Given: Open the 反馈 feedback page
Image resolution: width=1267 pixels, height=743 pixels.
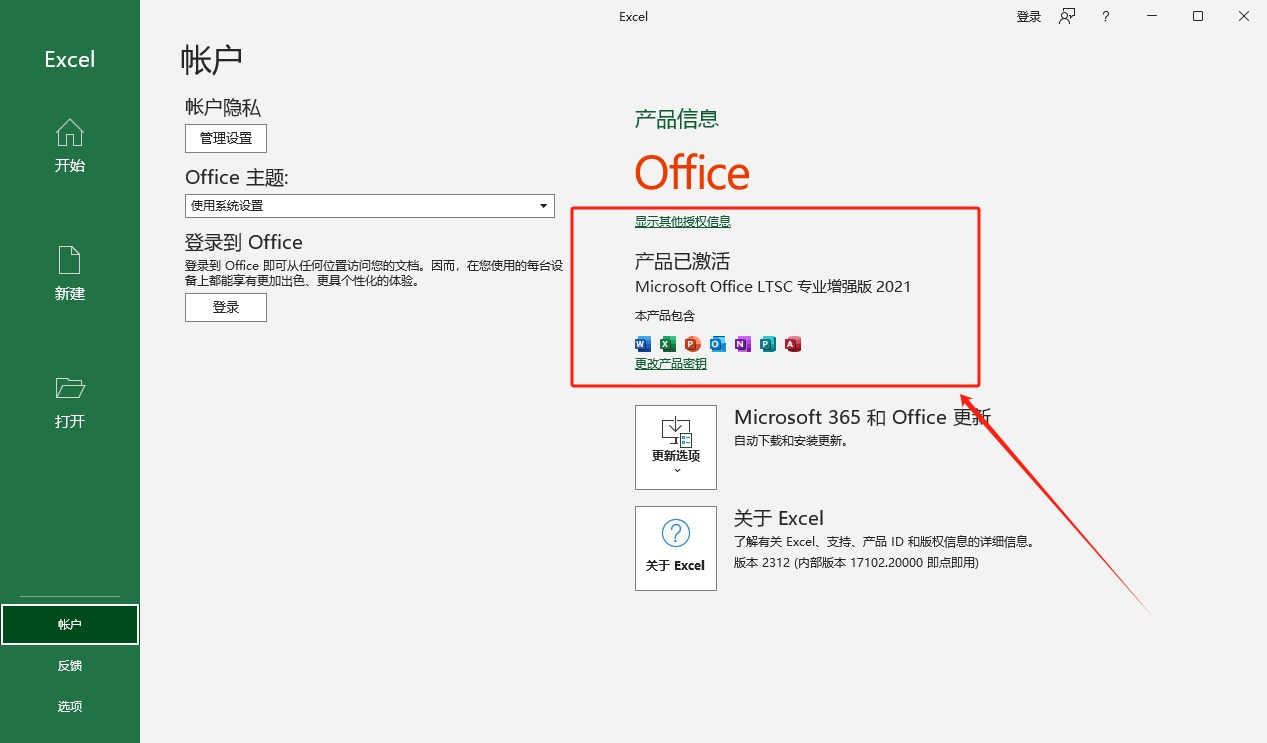Looking at the screenshot, I should click(70, 665).
